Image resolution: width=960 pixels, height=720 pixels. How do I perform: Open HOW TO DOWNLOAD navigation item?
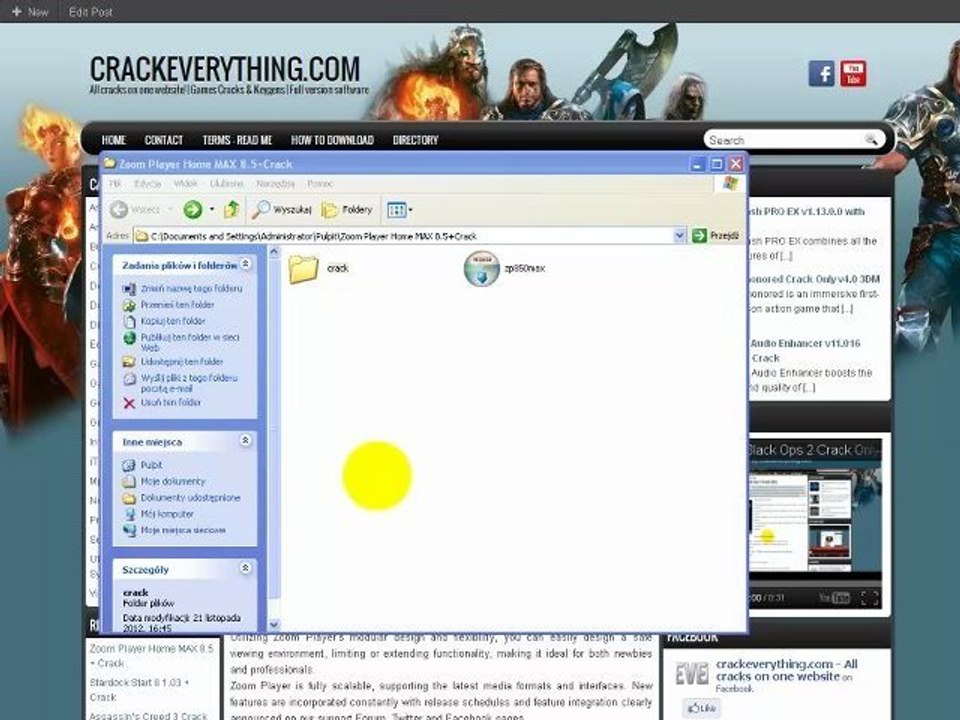[332, 140]
